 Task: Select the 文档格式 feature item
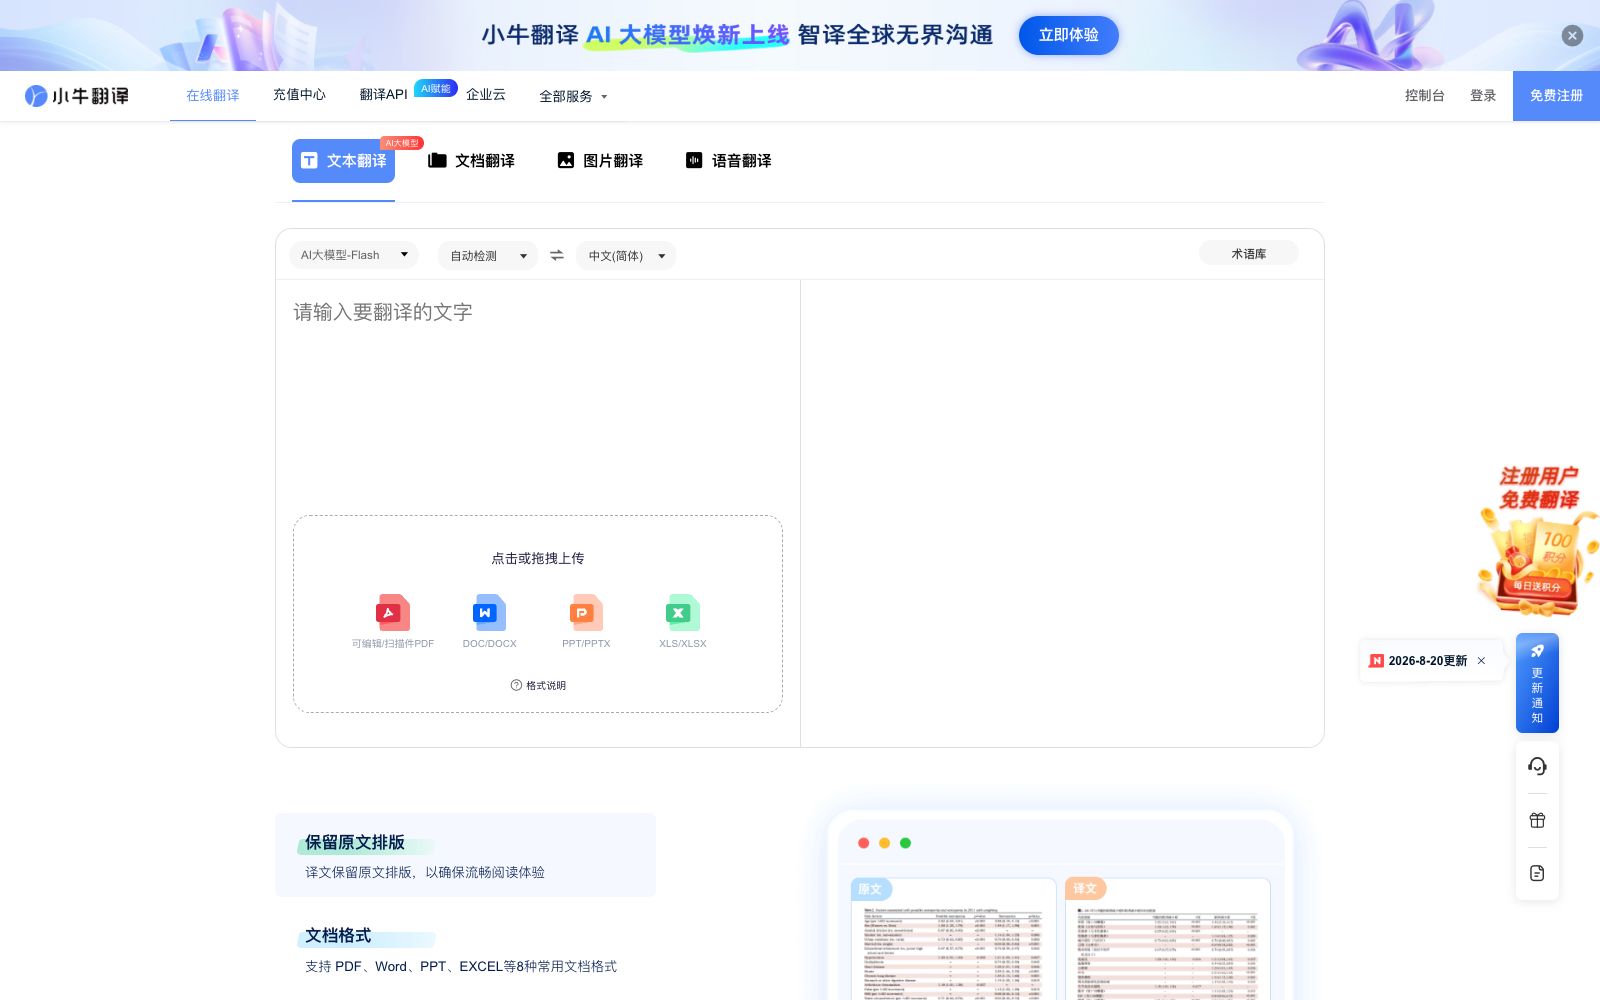click(x=465, y=950)
